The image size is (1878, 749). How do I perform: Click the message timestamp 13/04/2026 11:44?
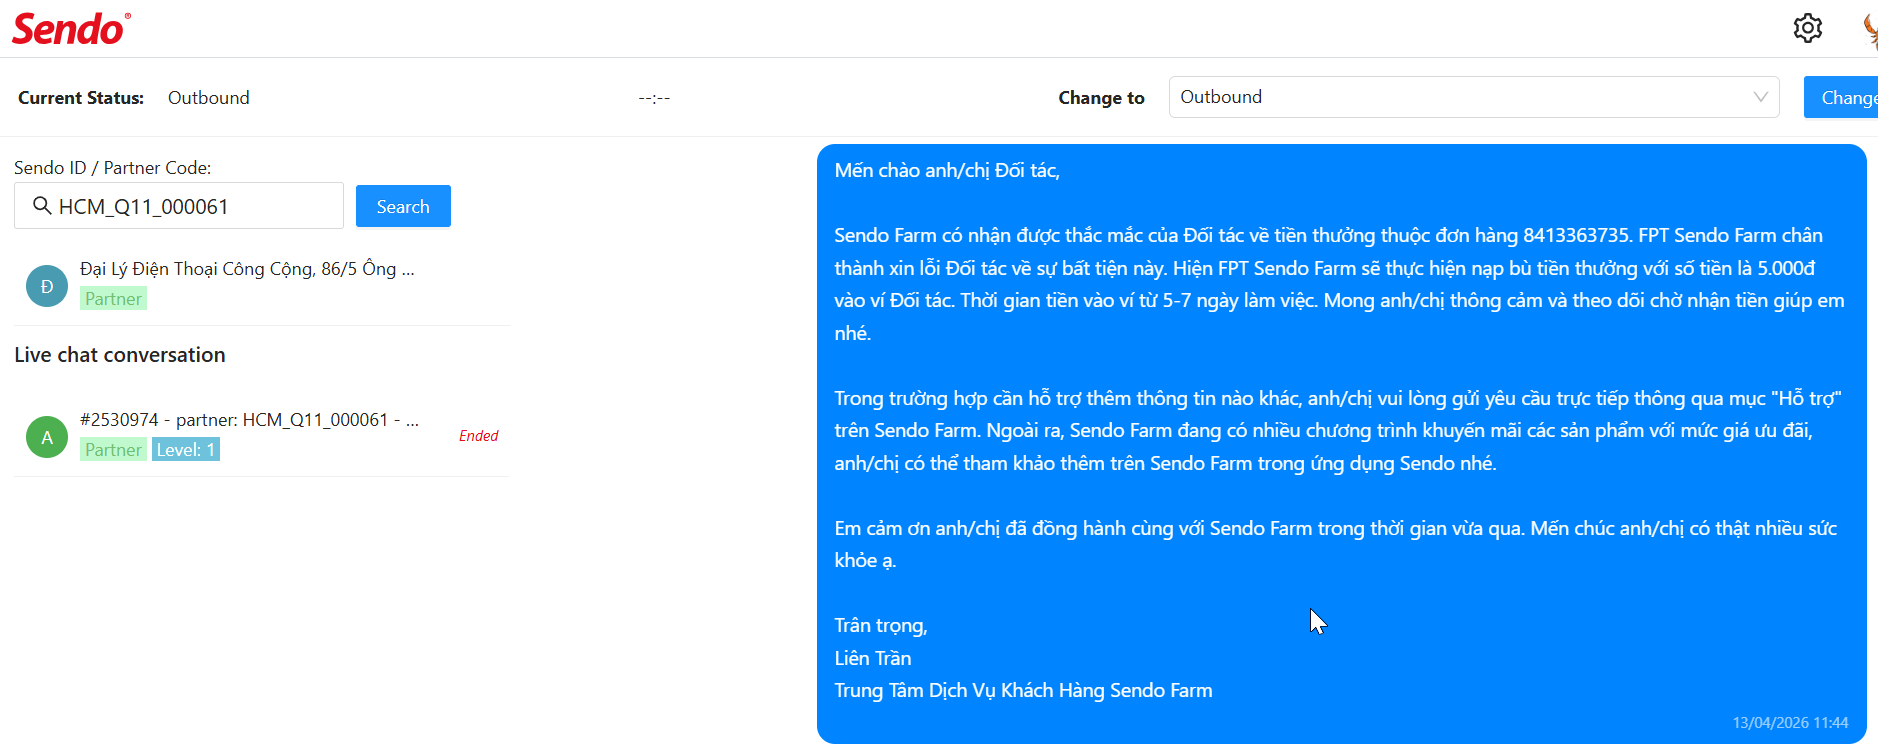click(x=1790, y=723)
